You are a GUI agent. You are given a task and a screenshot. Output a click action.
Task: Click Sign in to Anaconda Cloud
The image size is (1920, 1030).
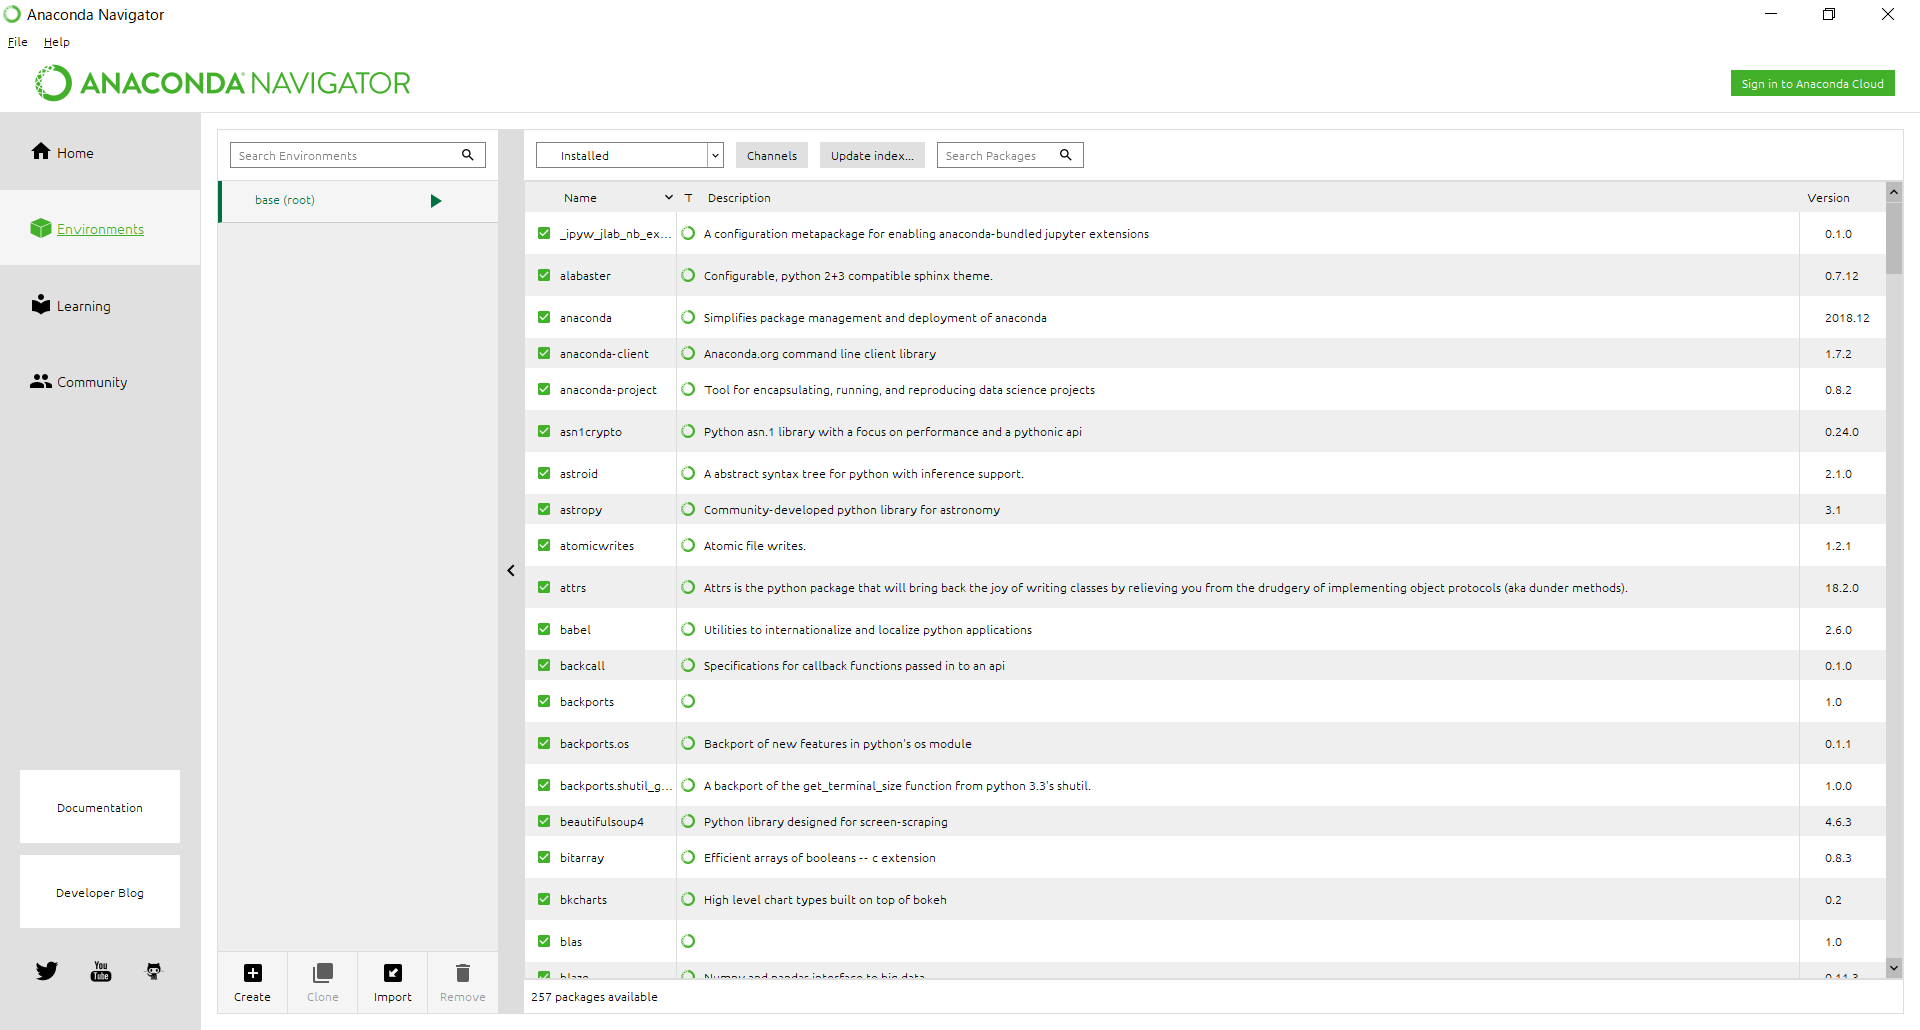pos(1812,84)
